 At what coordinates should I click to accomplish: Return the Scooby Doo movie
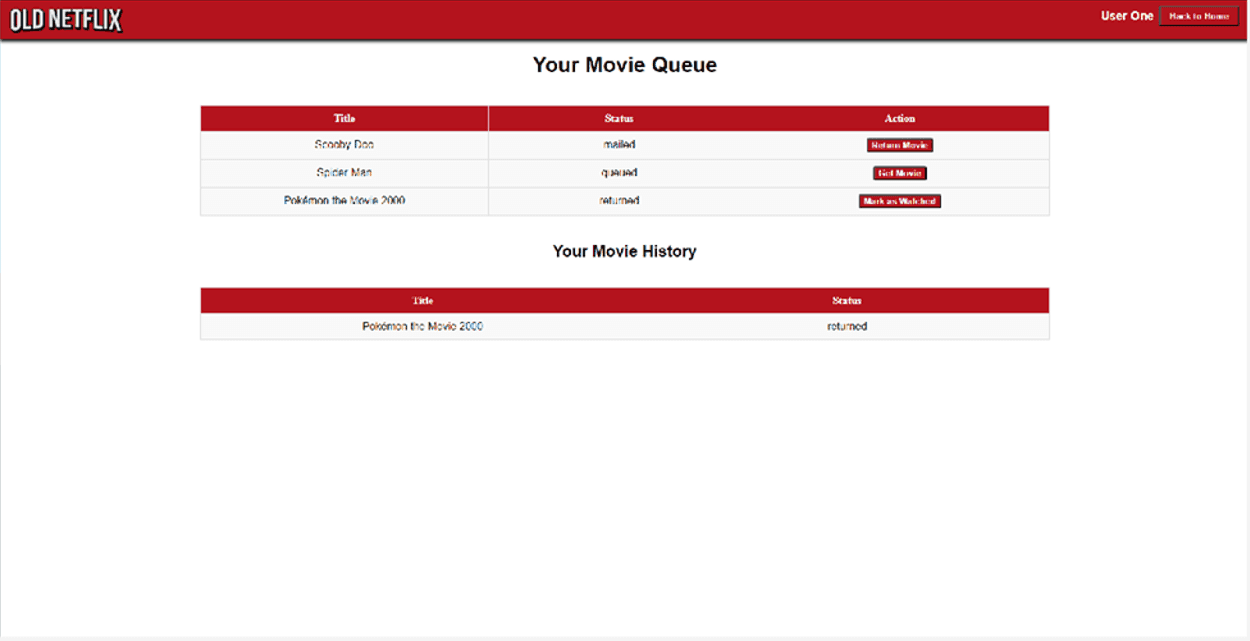pos(900,145)
